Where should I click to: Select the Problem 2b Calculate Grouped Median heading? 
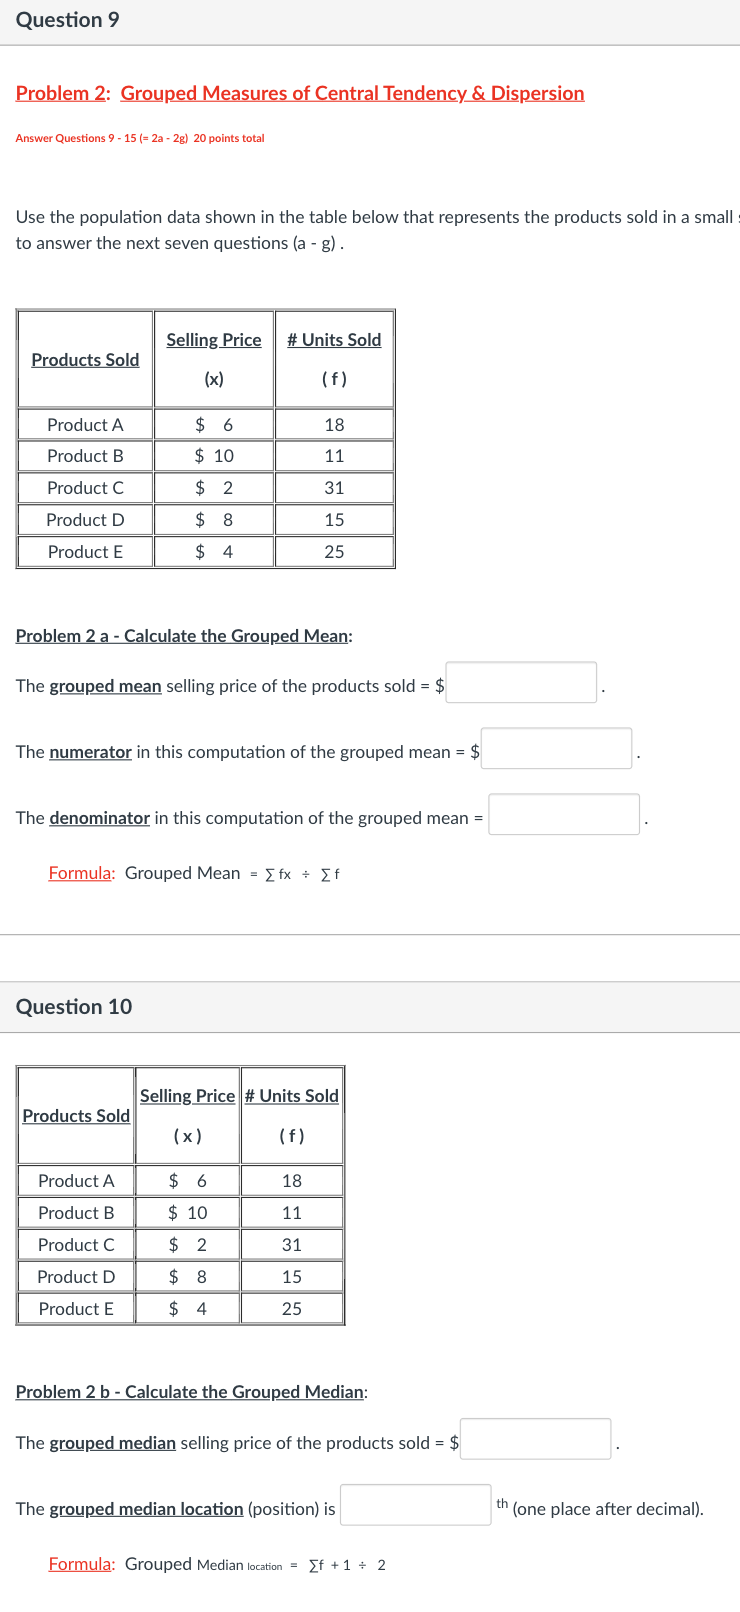(x=189, y=1391)
